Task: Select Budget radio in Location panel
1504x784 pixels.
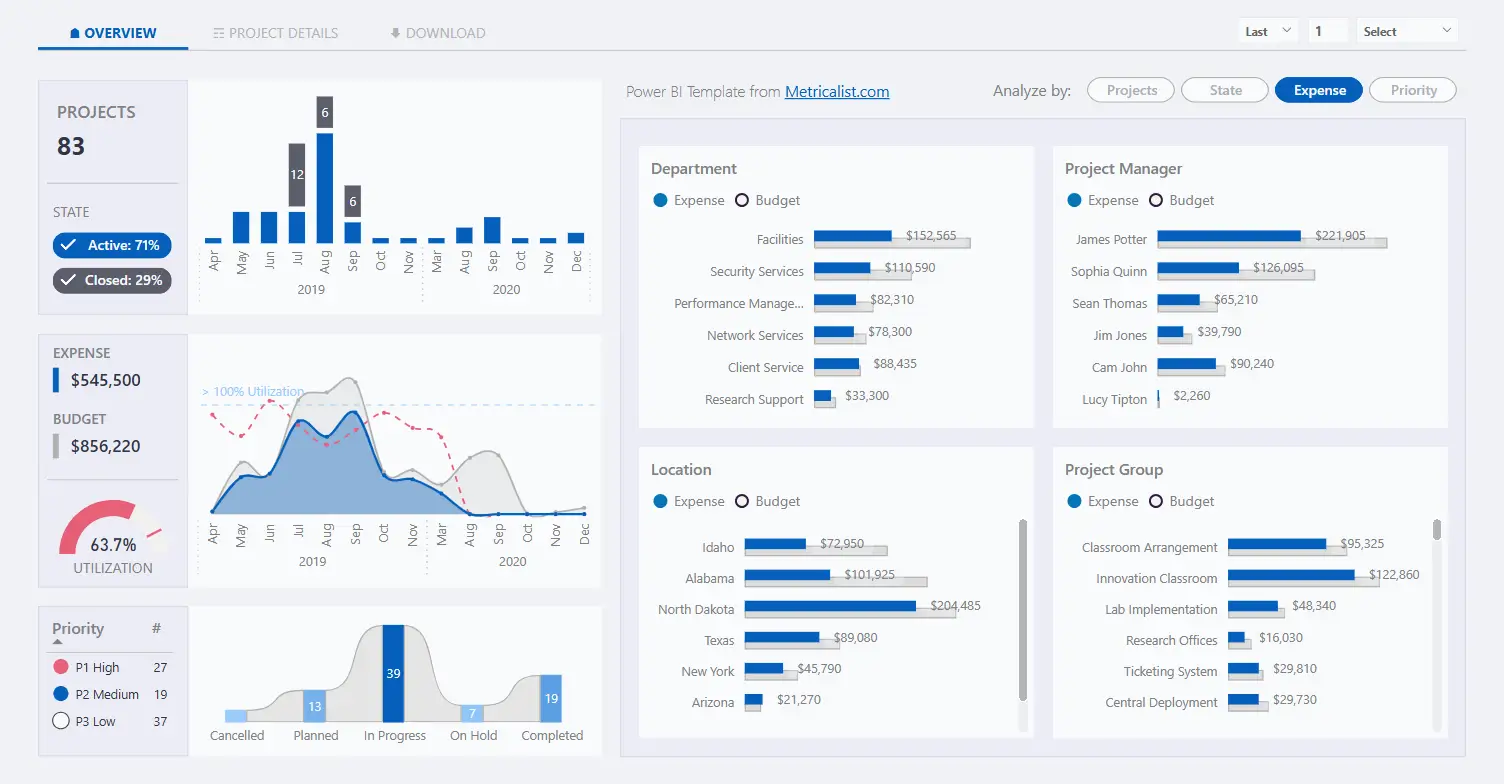Action: coord(742,501)
